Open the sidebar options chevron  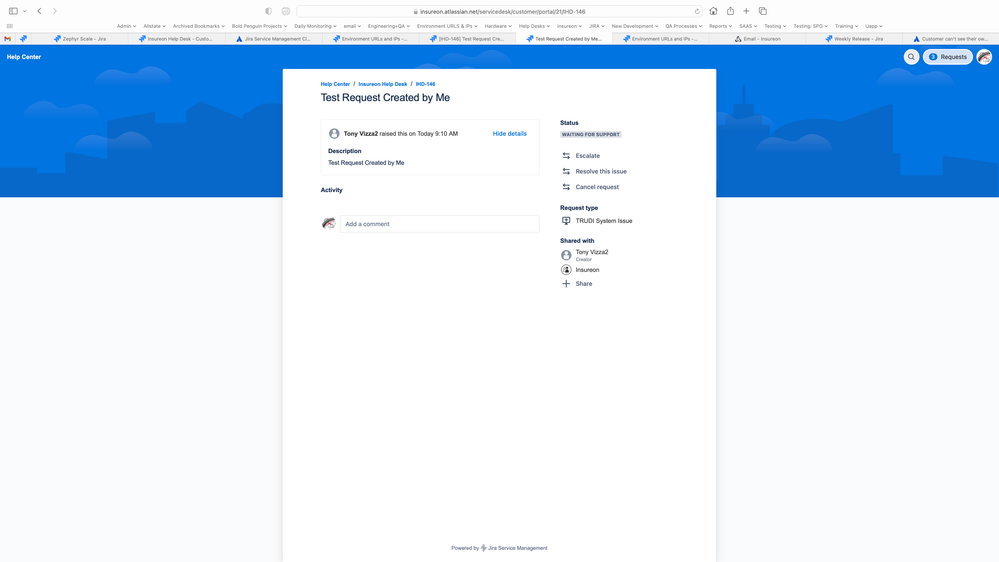pyautogui.click(x=25, y=11)
